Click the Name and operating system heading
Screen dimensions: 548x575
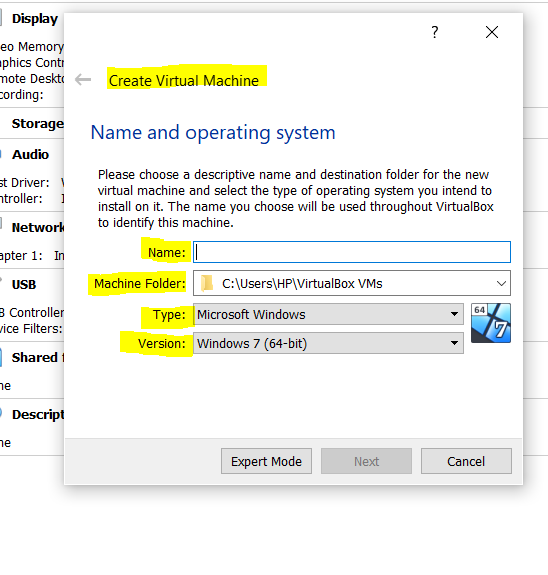coord(213,132)
